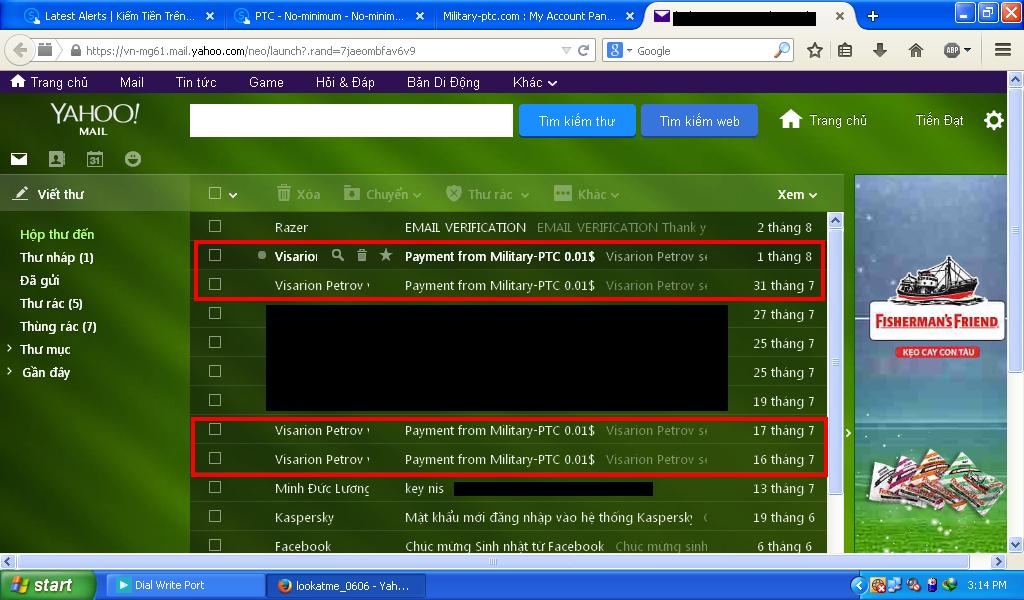Check the Minh Đức Lương message checkbox
The width and height of the screenshot is (1024, 600).
[x=215, y=487]
